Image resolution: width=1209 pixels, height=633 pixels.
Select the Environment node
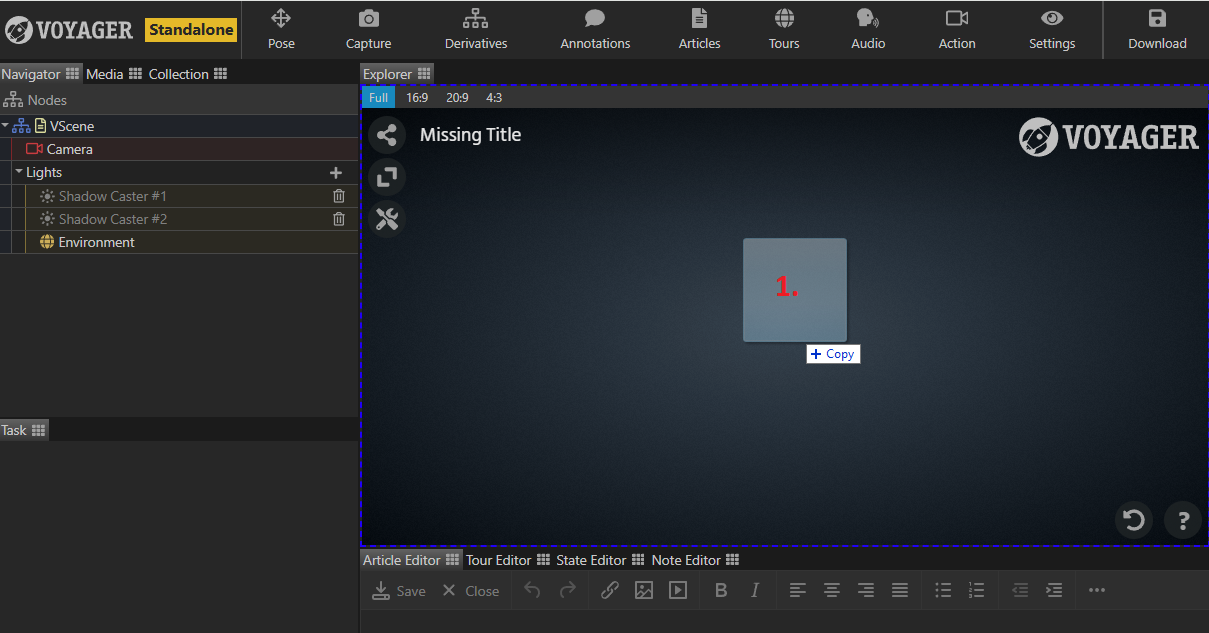[x=179, y=242]
